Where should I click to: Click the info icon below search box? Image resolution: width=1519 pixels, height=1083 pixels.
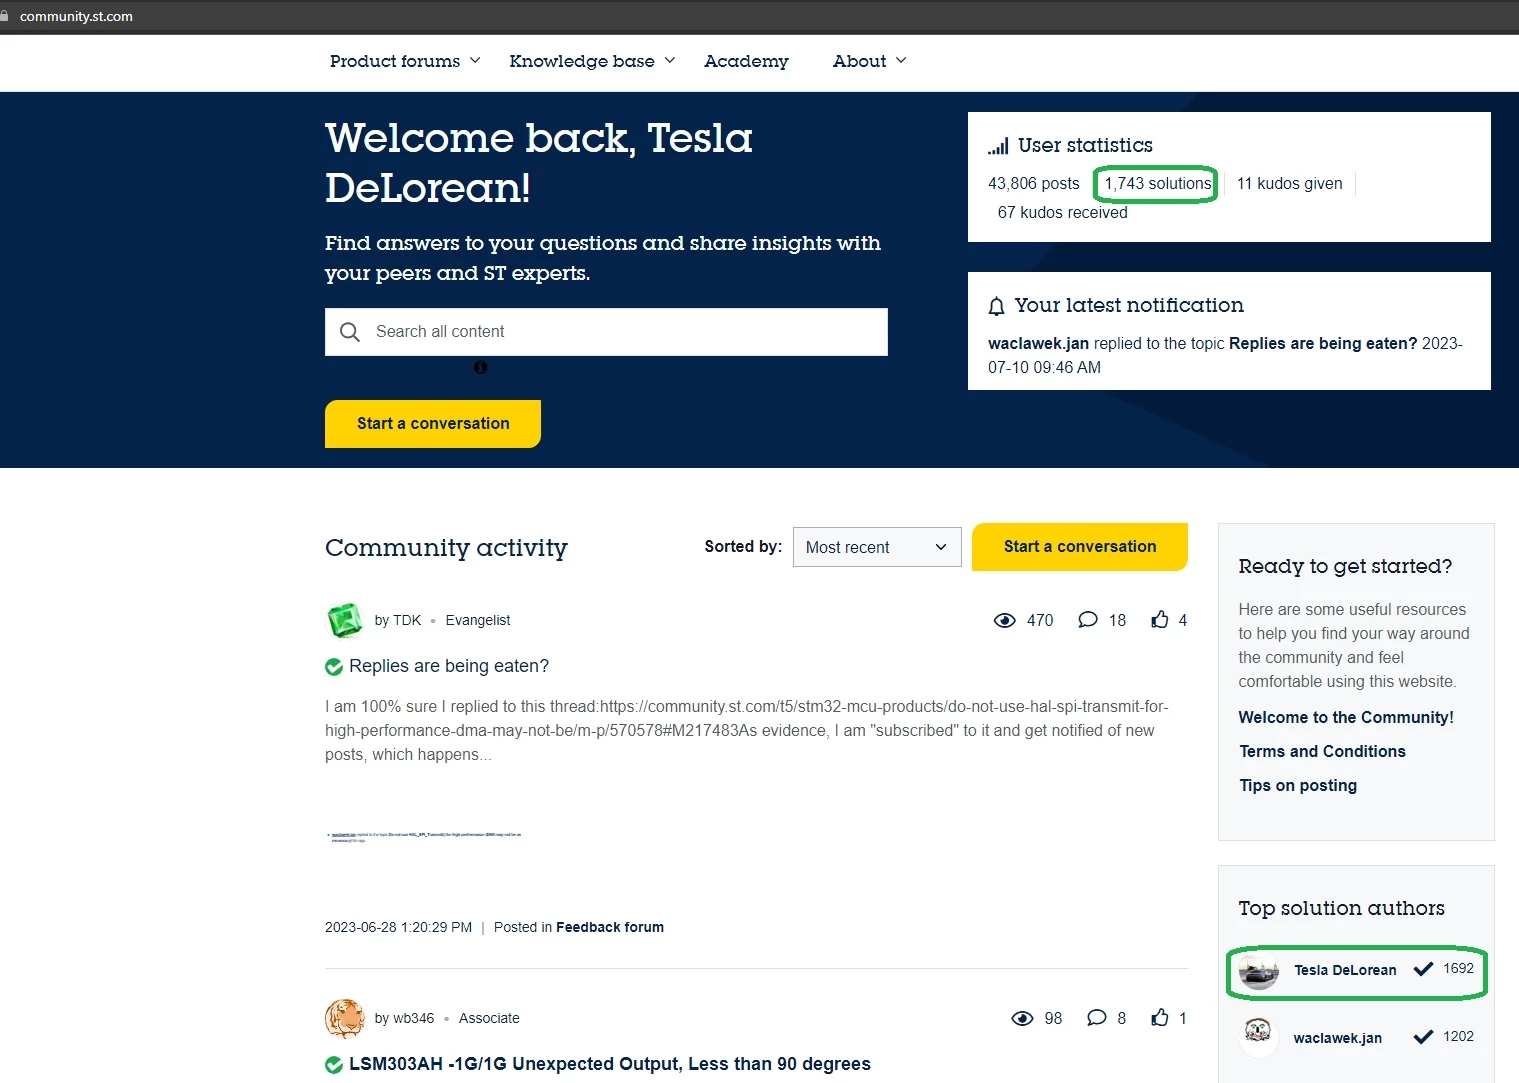[x=481, y=367]
